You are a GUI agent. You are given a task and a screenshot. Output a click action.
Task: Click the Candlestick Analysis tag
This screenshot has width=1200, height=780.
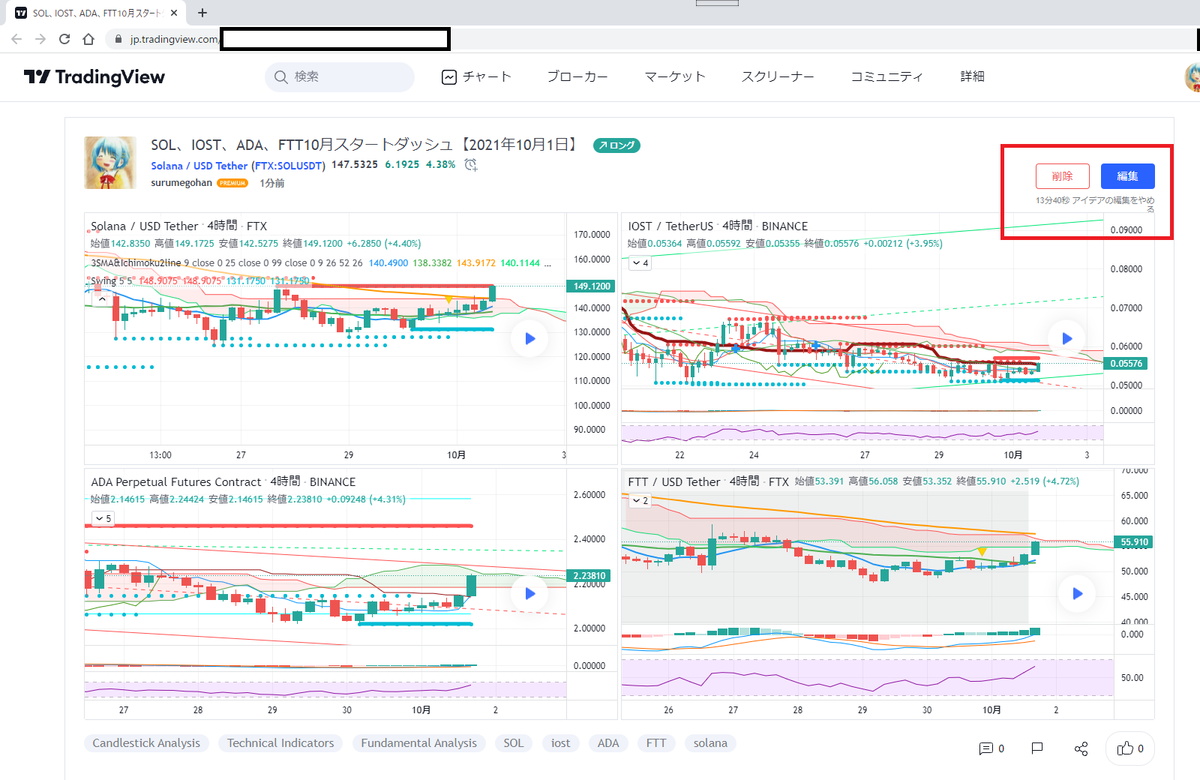click(146, 743)
